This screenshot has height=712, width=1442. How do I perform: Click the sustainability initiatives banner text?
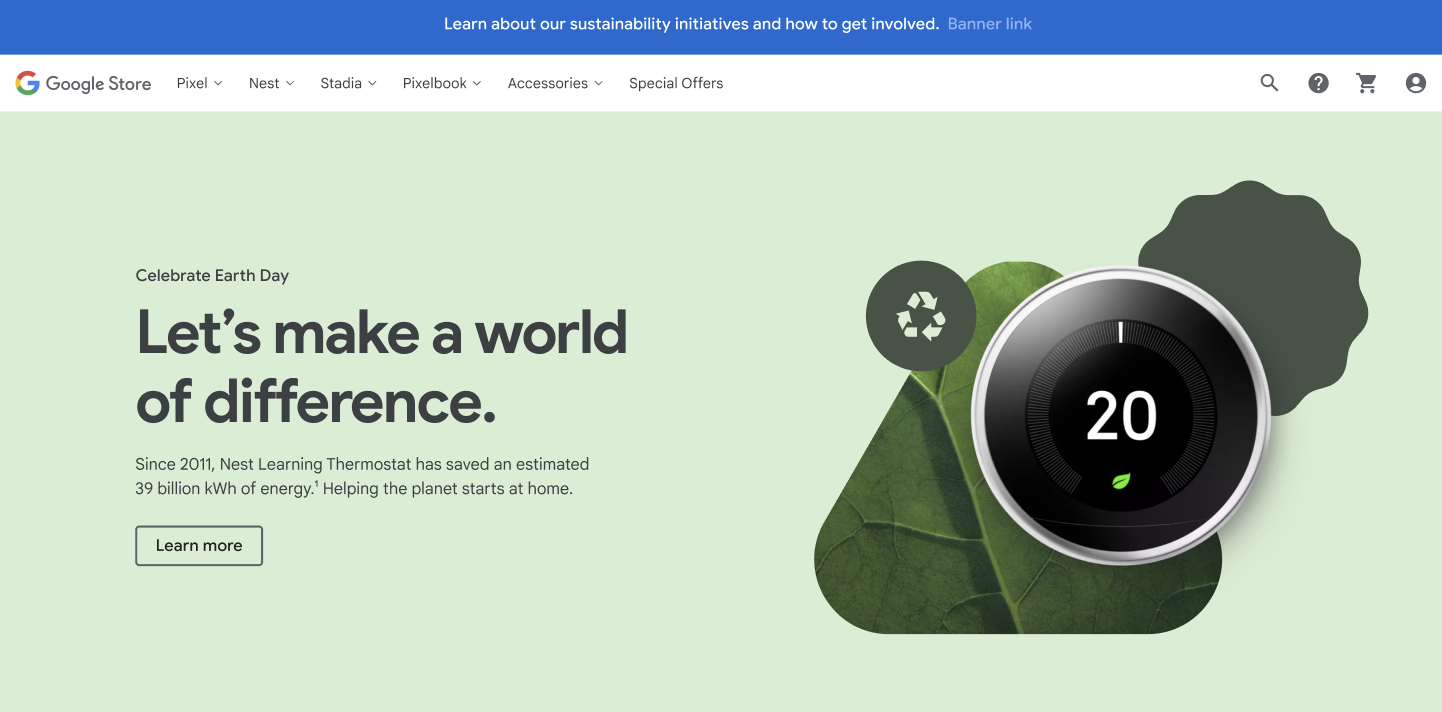click(x=692, y=24)
